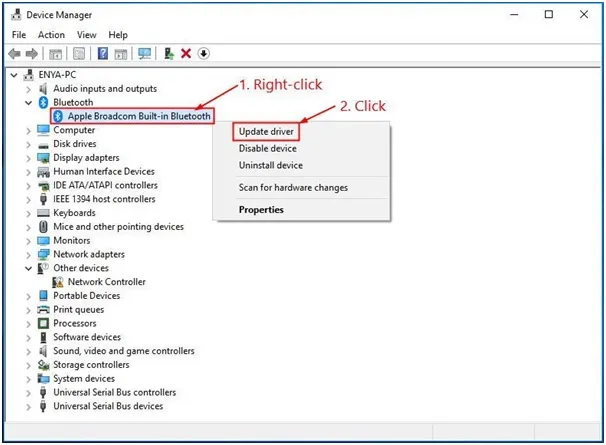Open the Help question mark toolbar icon
Screen dimensions: 606x445
pos(103,53)
